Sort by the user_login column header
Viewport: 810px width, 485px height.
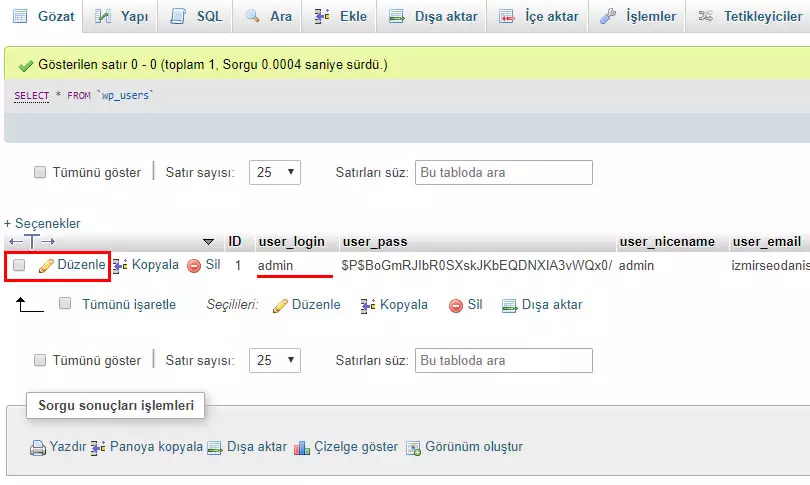pyautogui.click(x=291, y=242)
